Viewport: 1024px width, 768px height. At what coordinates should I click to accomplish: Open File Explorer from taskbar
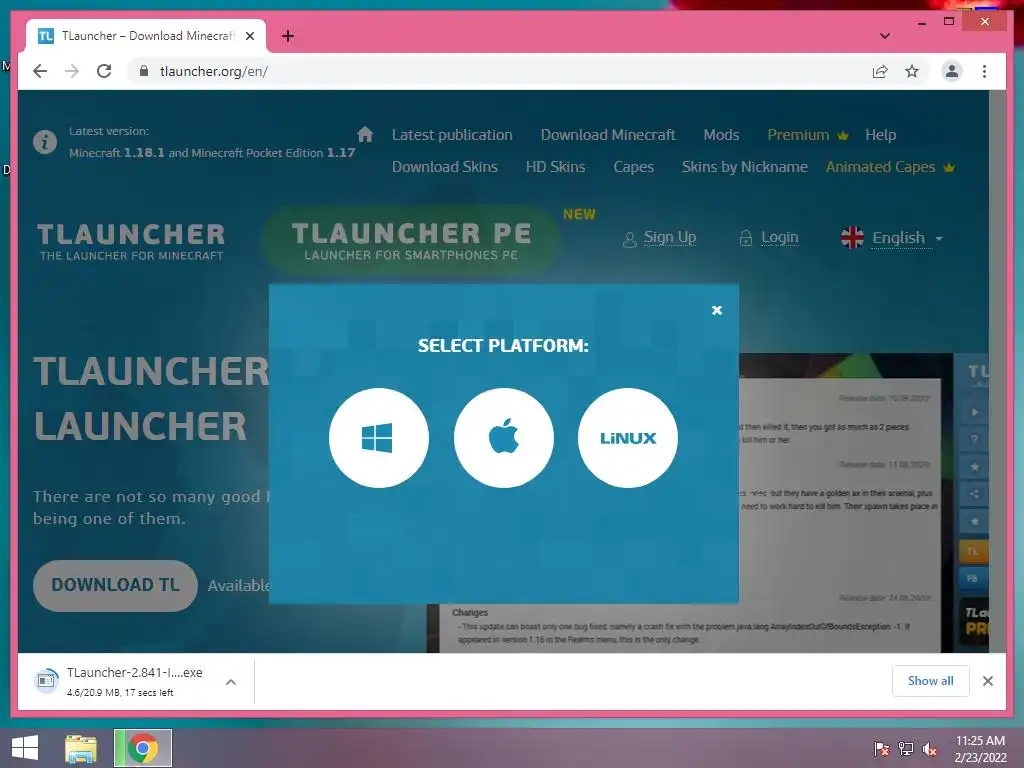[81, 748]
